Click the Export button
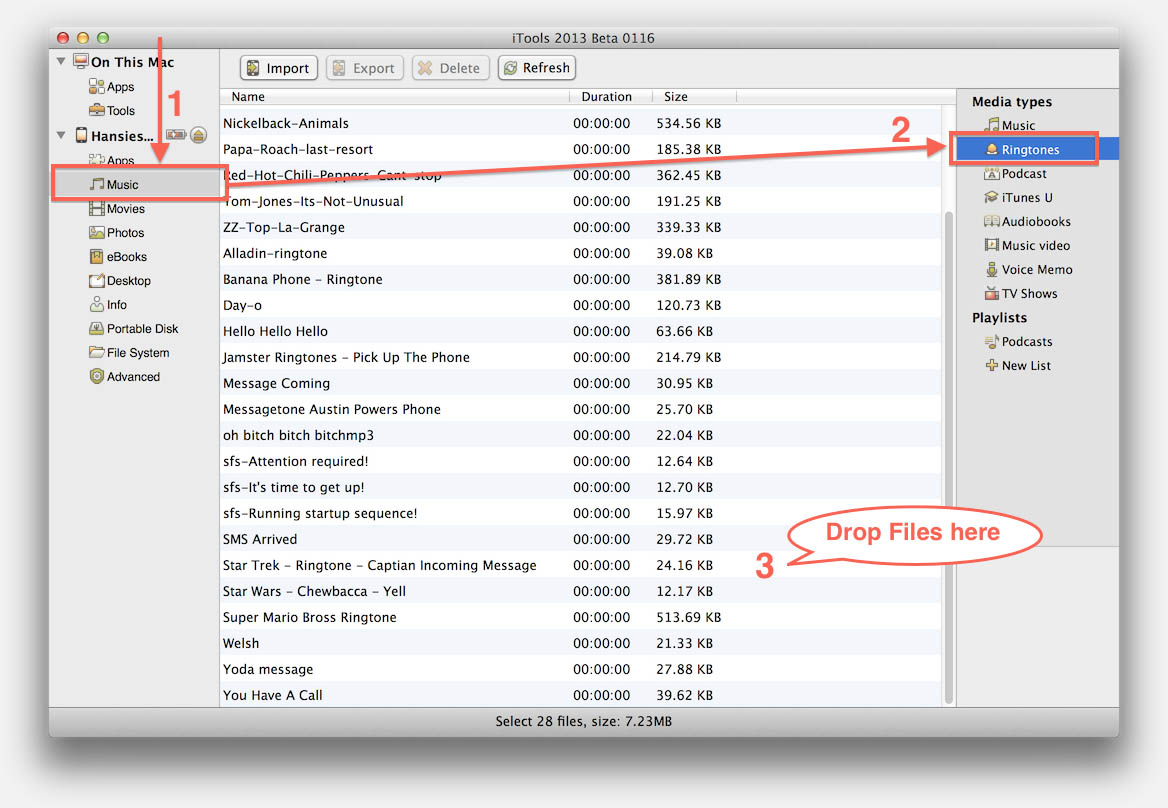The image size is (1168, 808). point(364,68)
